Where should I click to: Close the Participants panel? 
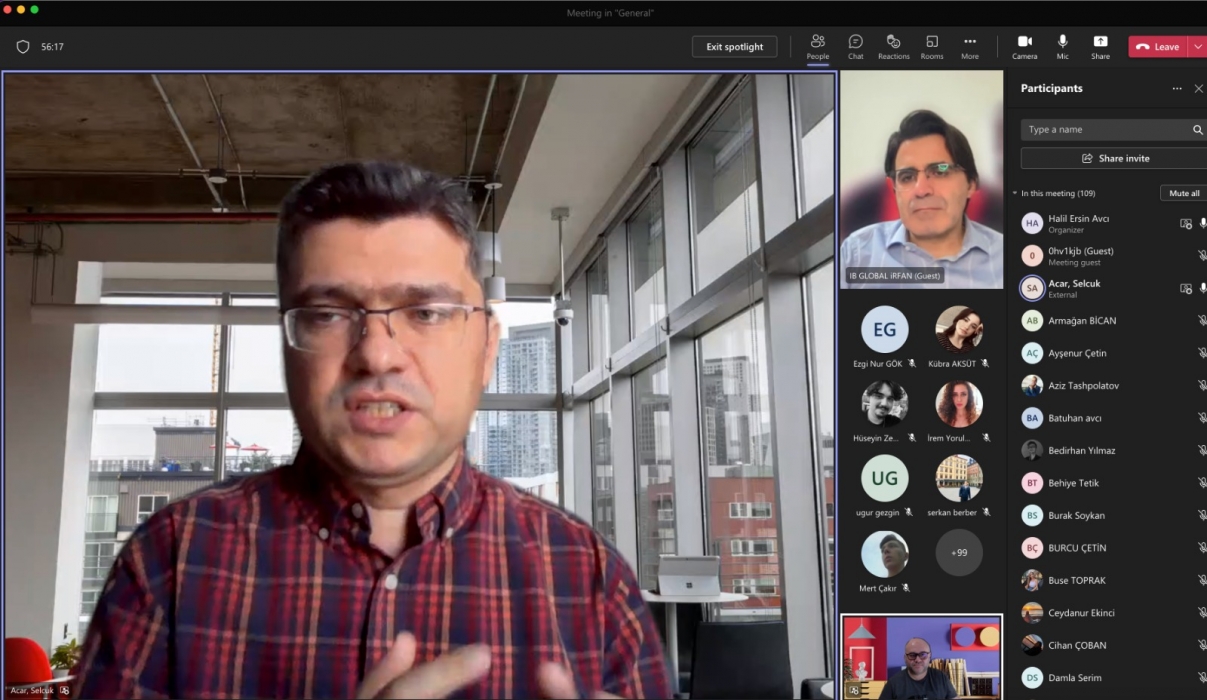point(1198,89)
